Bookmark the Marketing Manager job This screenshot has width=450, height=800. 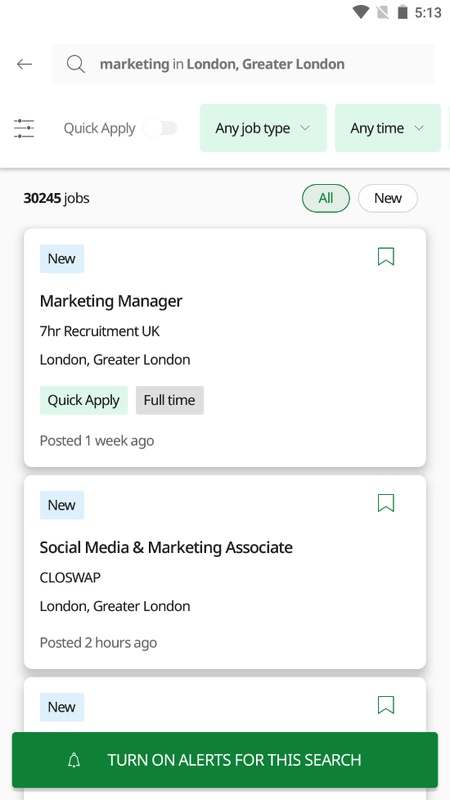tap(386, 257)
